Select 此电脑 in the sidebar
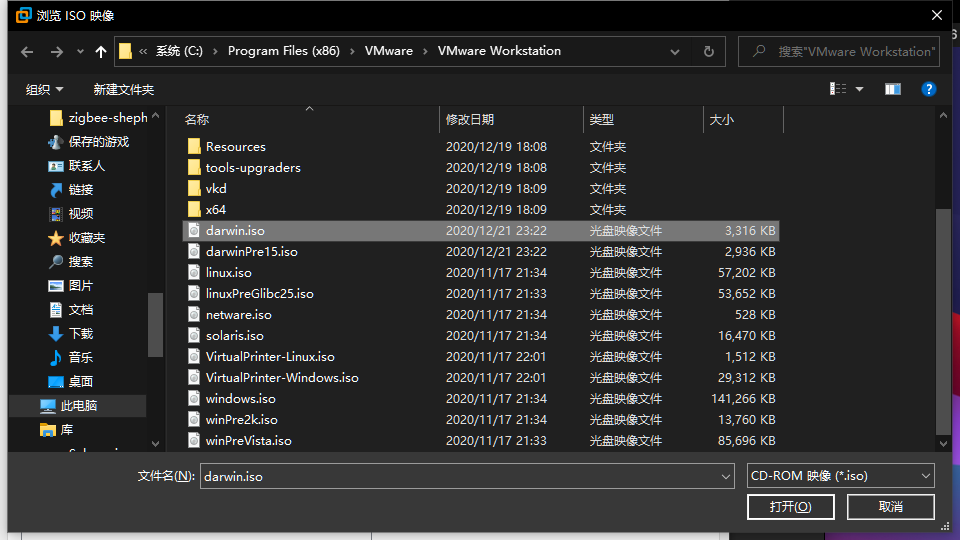 click(x=78, y=405)
